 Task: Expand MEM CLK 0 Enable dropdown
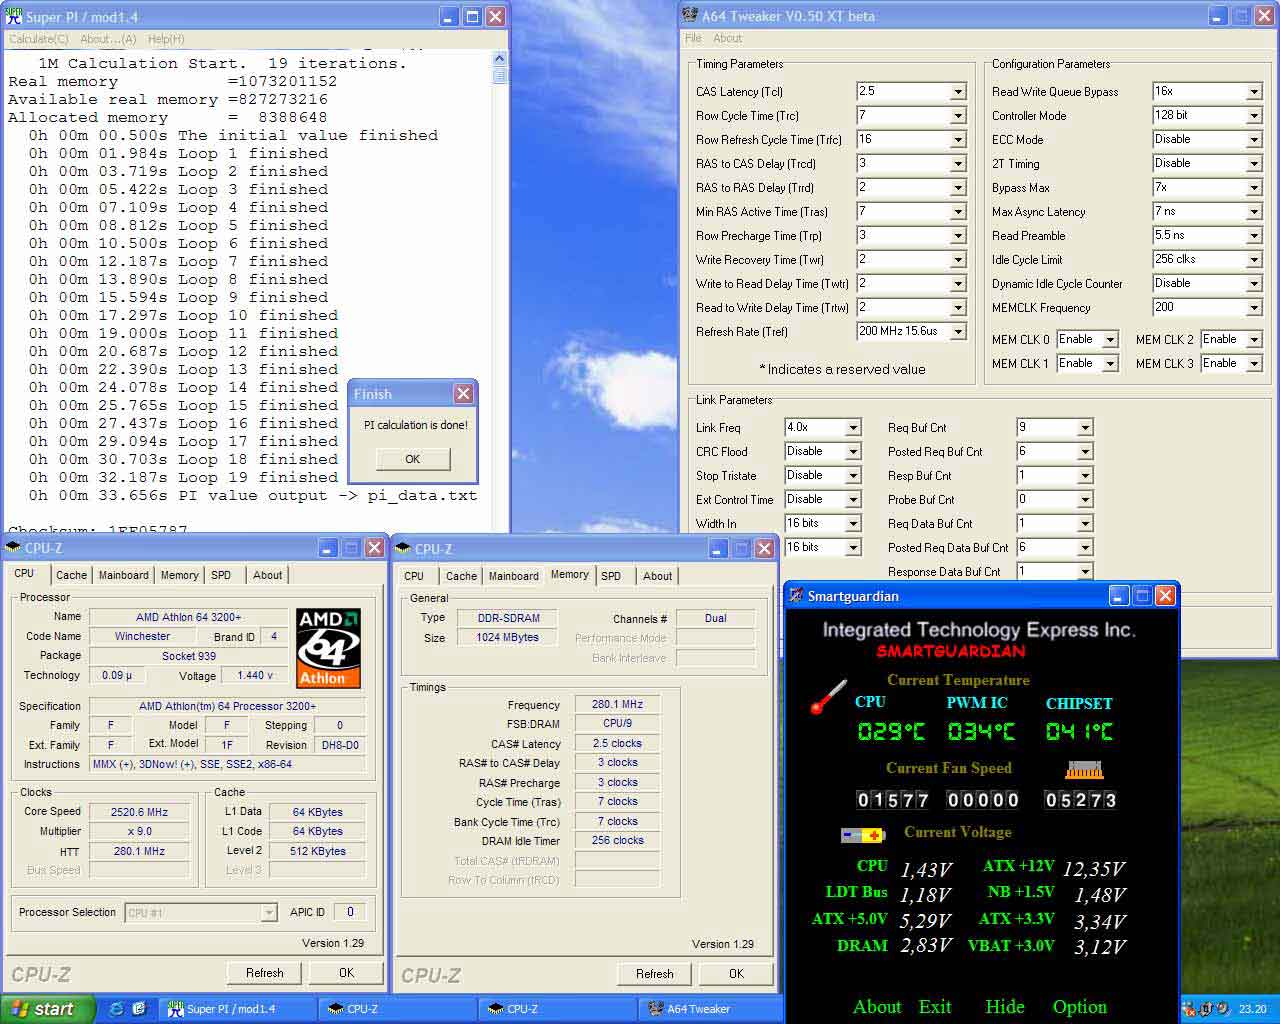tap(1109, 339)
